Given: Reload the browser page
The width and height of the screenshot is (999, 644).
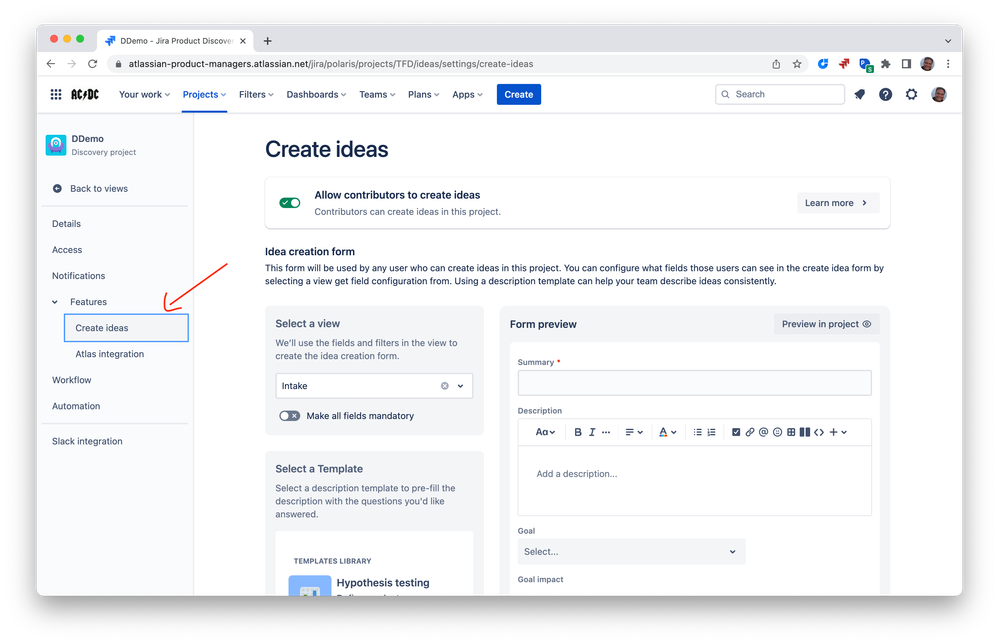Looking at the screenshot, I should coord(92,64).
